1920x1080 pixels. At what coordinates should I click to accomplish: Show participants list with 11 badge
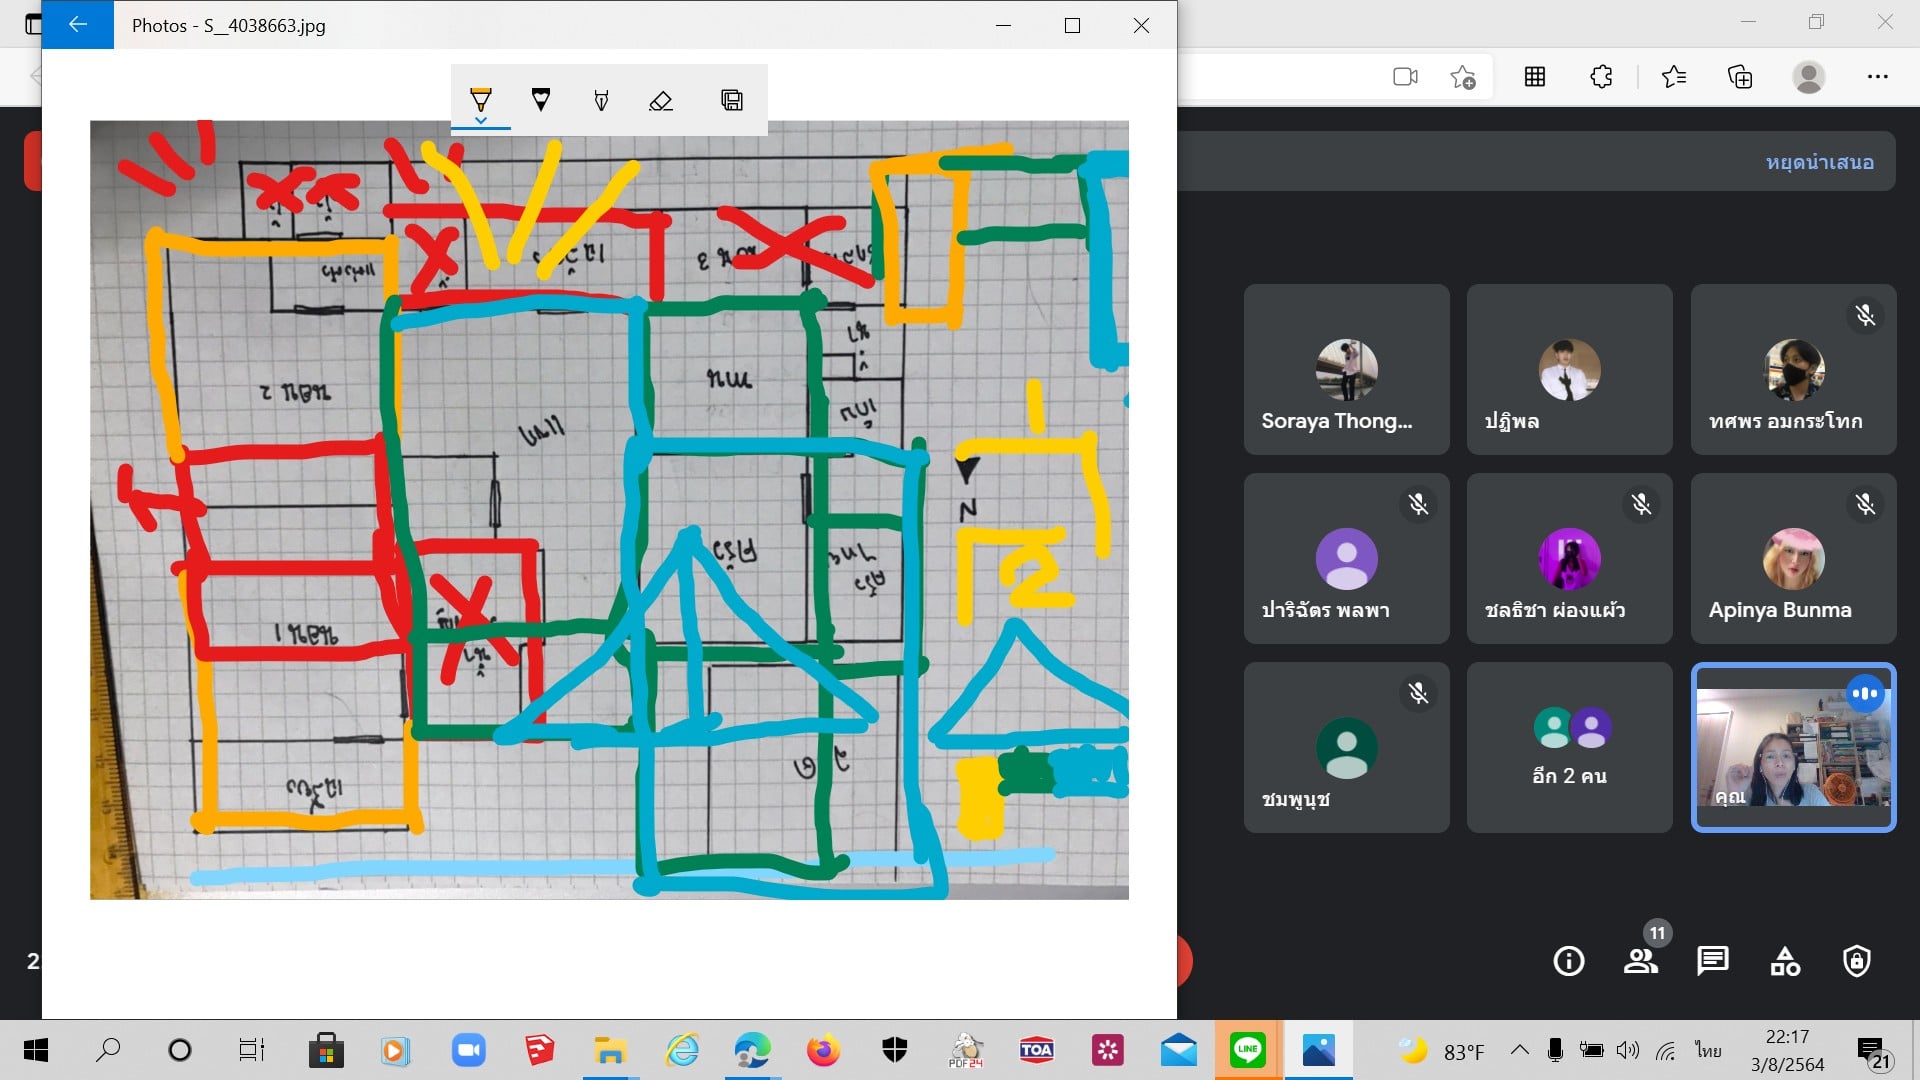click(x=1641, y=961)
